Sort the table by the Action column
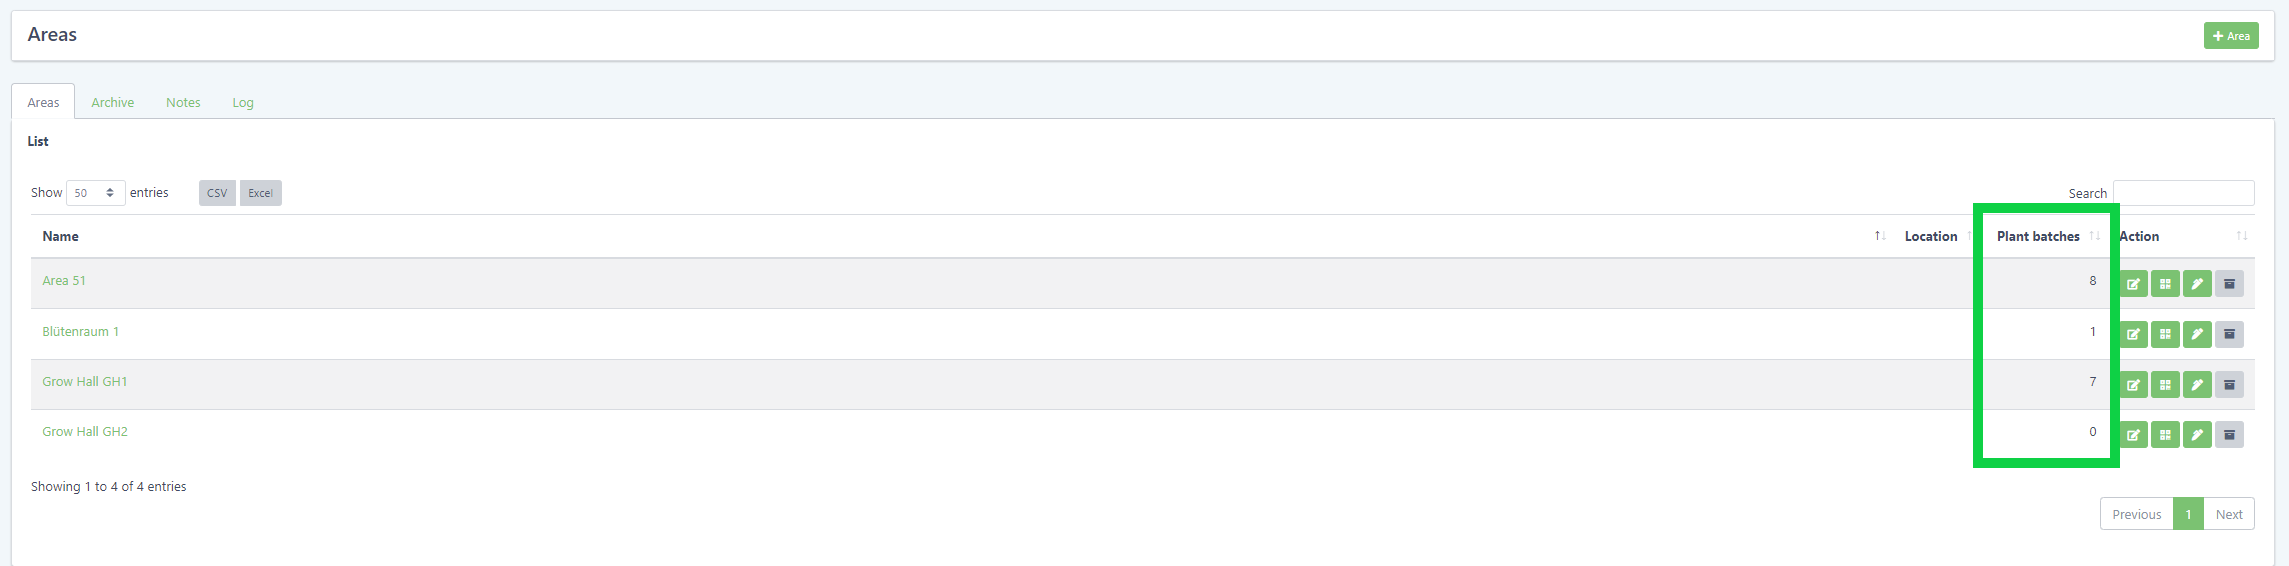2289x566 pixels. 2139,237
